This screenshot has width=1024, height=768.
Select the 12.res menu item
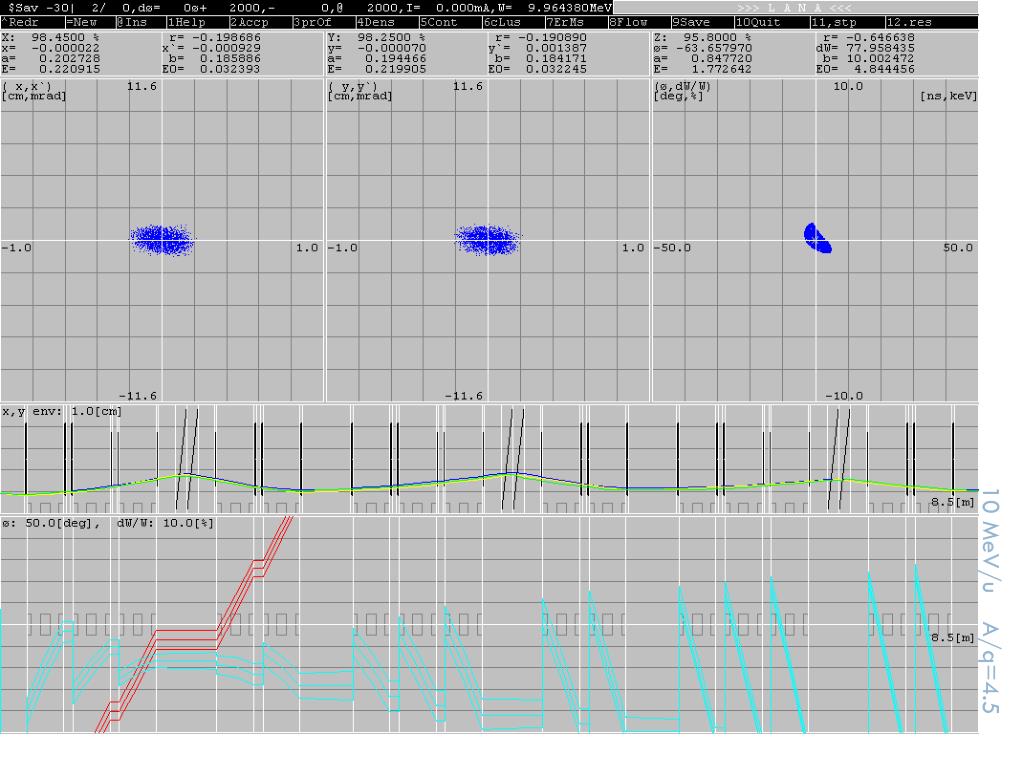[910, 22]
